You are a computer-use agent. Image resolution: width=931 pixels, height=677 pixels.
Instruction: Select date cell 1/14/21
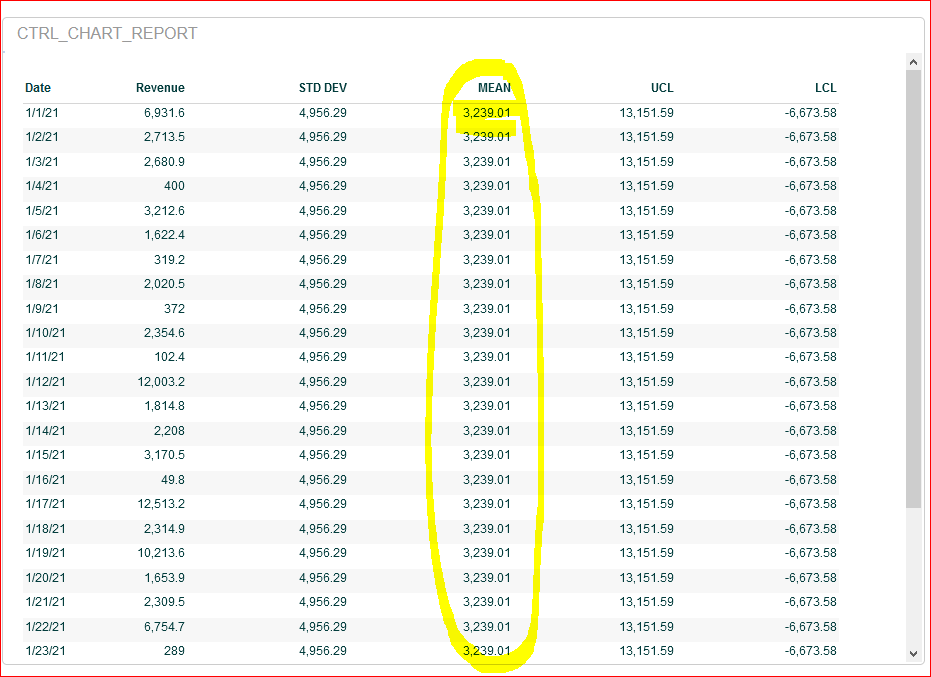(x=46, y=431)
